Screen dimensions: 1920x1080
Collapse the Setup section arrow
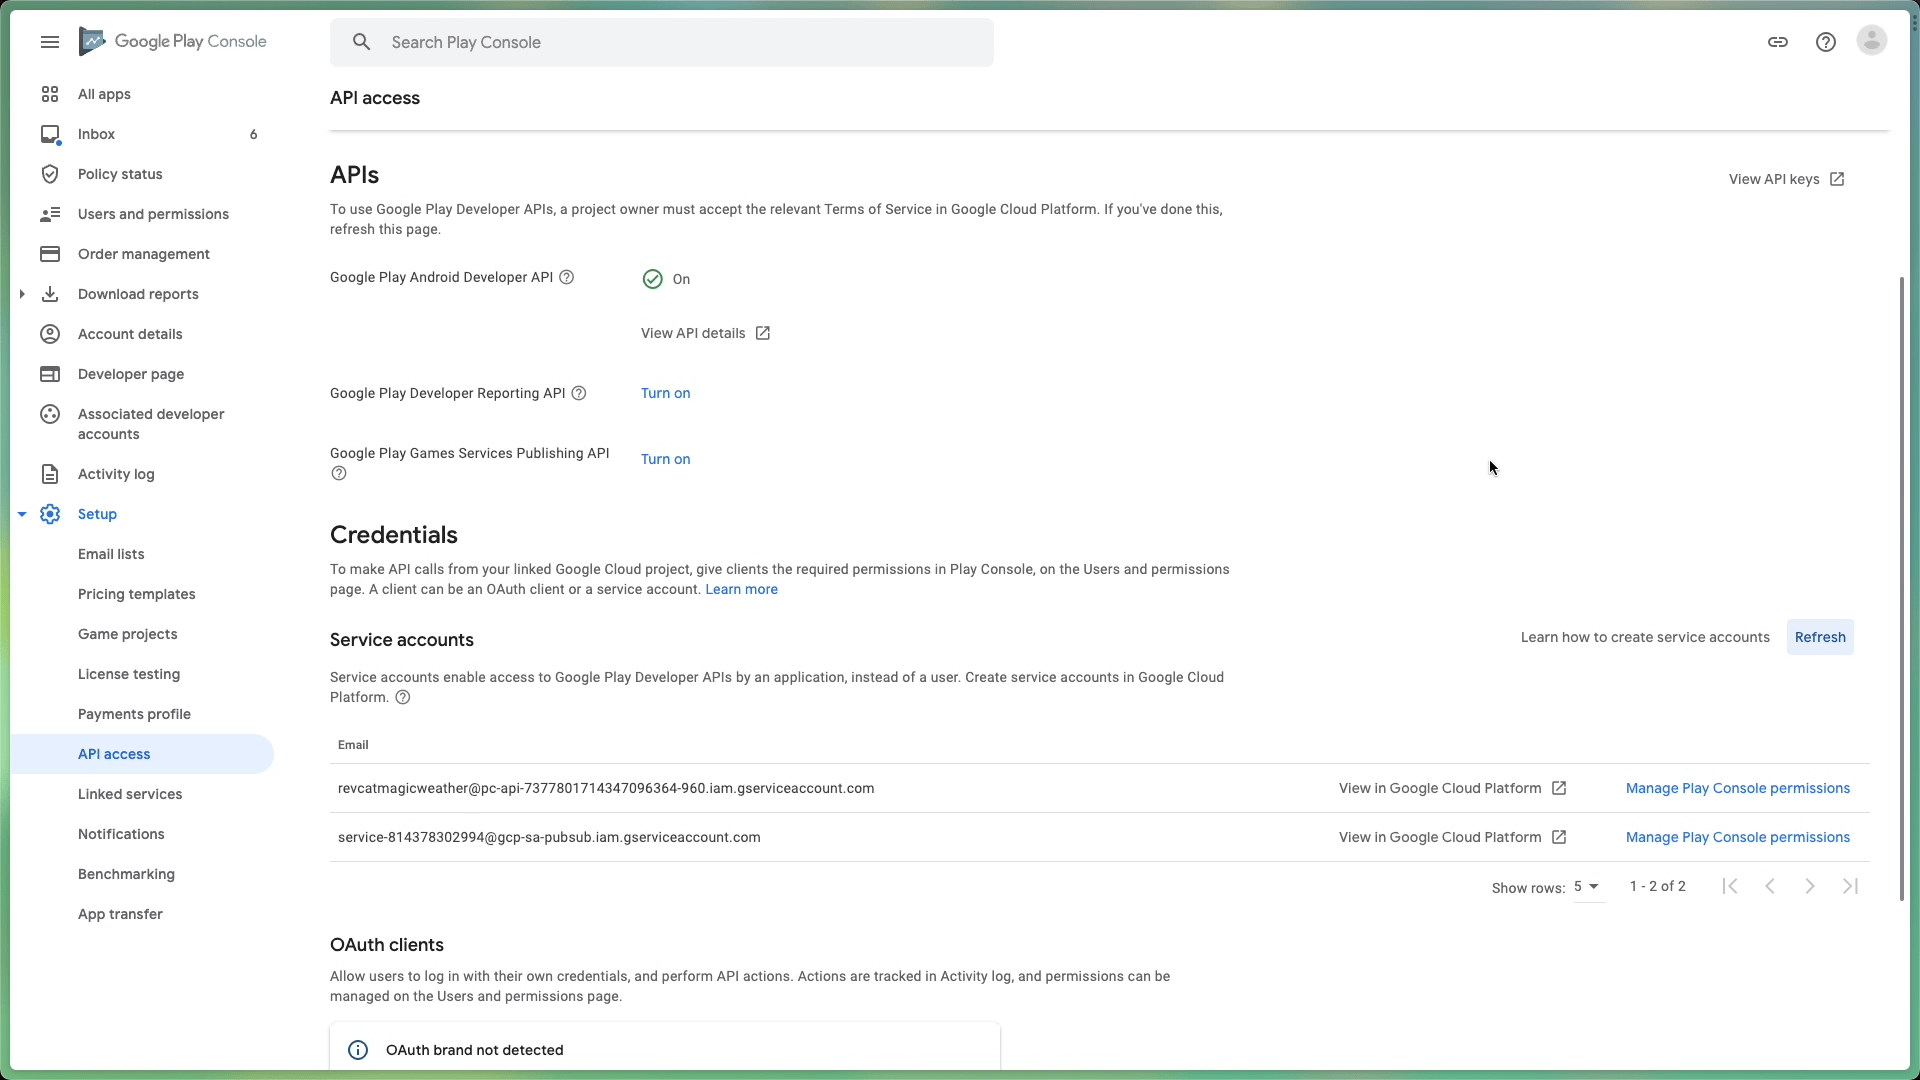click(x=22, y=514)
